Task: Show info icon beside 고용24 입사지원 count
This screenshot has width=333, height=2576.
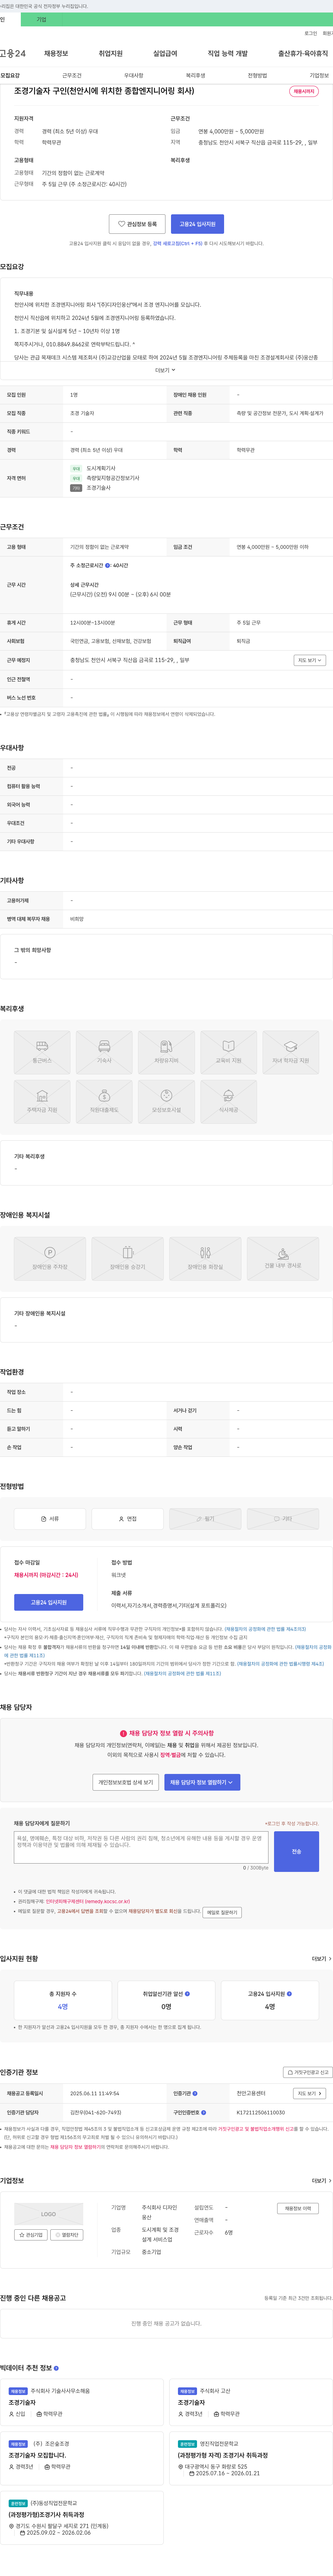Action: pos(290,1994)
